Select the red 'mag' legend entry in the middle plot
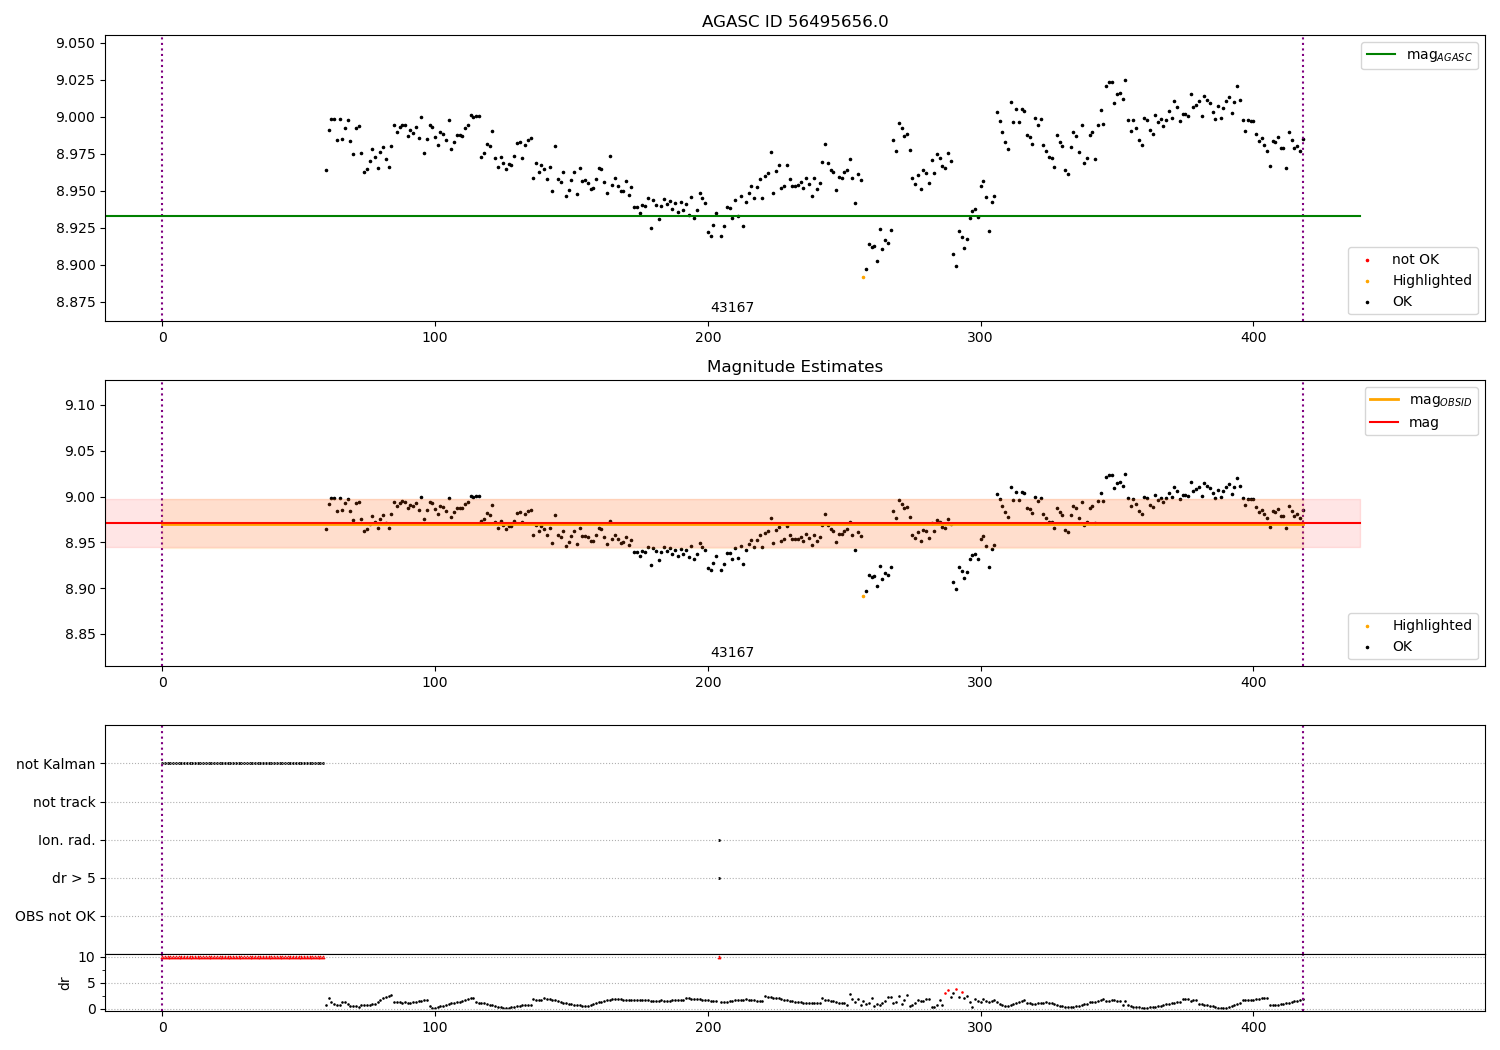 [1424, 423]
